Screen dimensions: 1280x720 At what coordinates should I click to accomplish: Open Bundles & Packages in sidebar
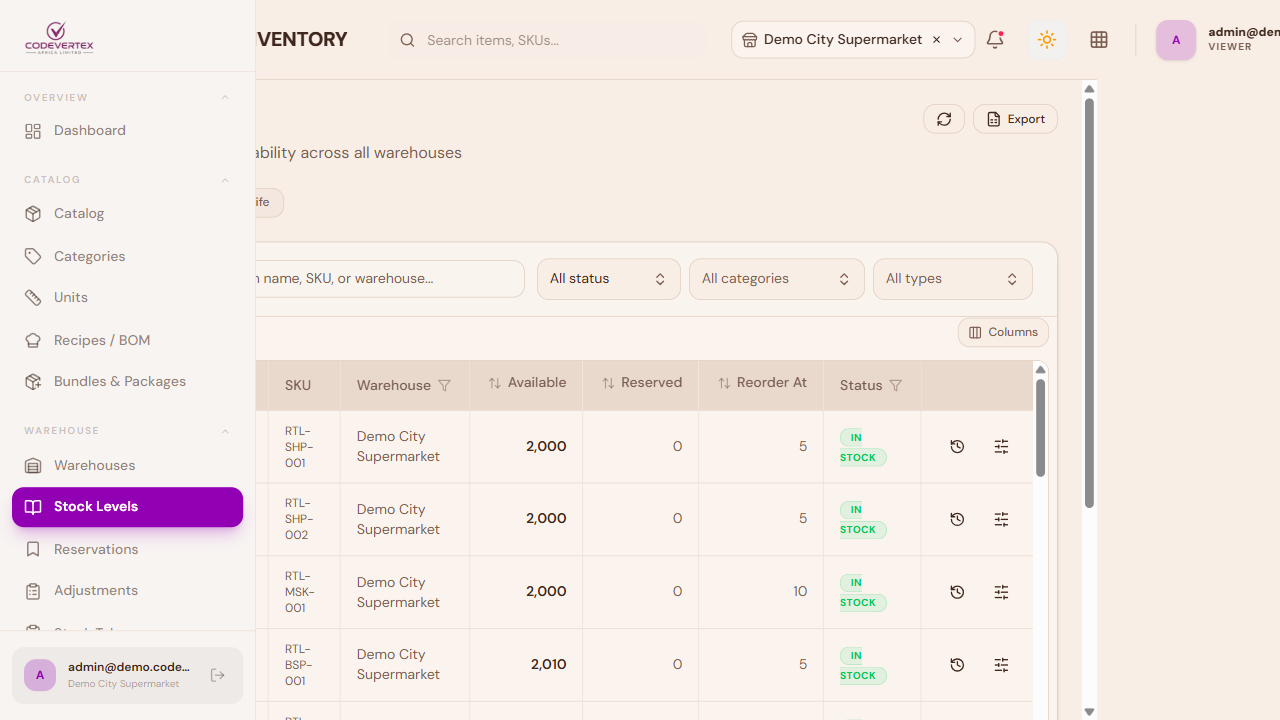pos(127,382)
